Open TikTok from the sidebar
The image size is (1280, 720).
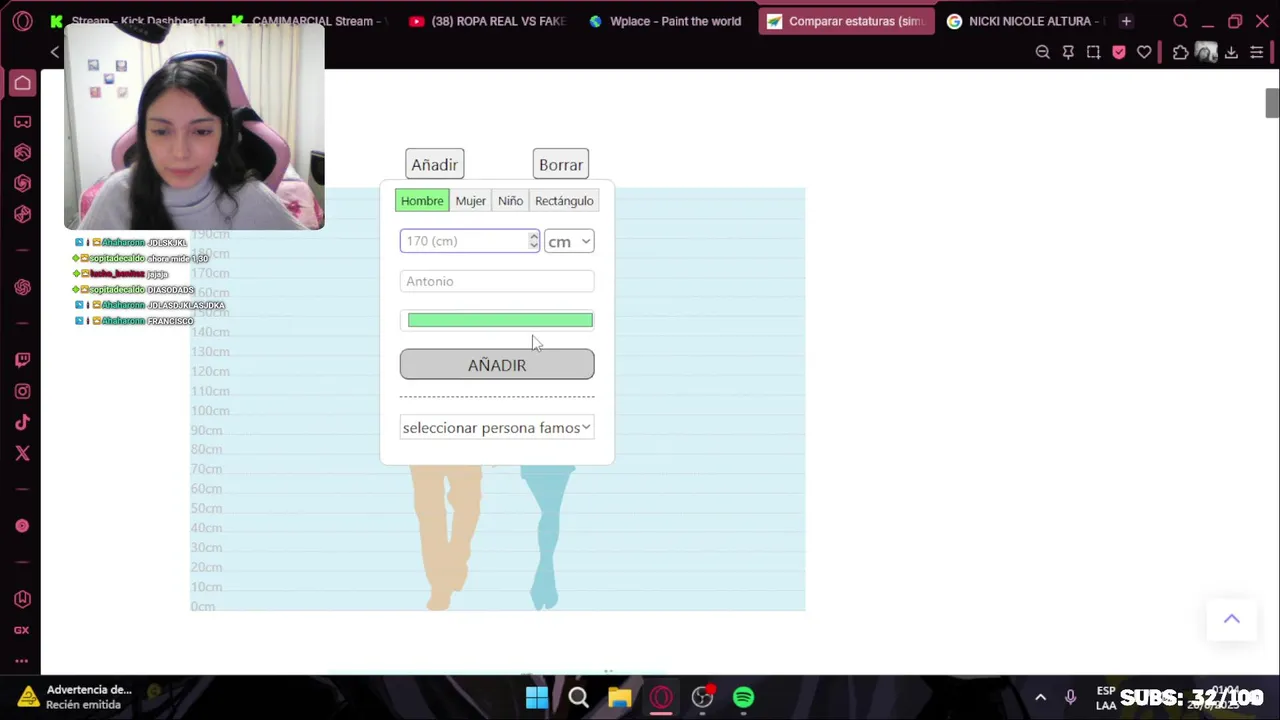click(22, 423)
